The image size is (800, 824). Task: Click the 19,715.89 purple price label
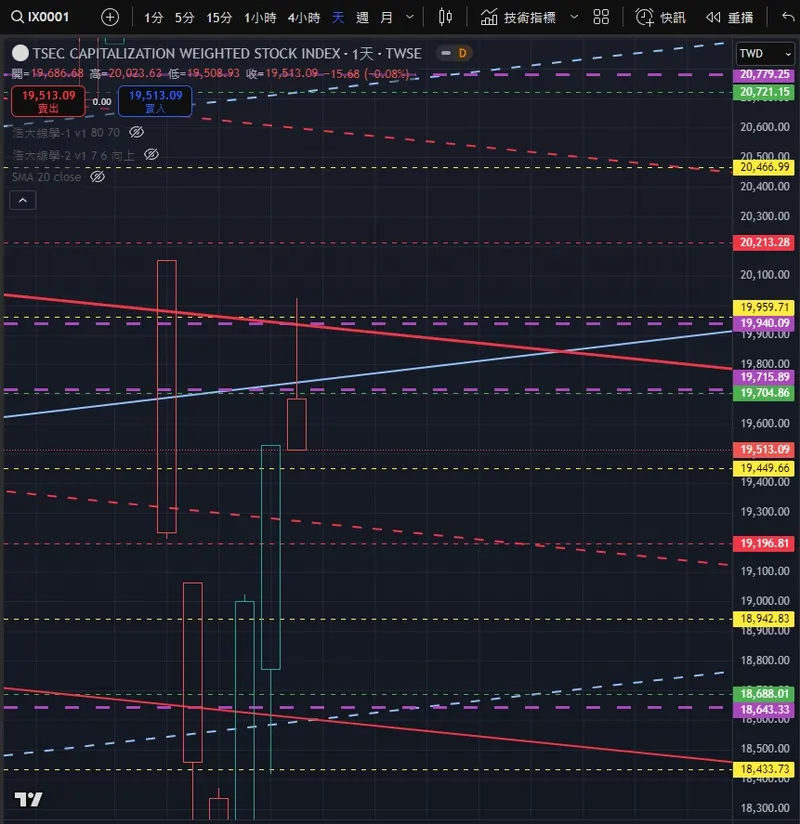[764, 377]
